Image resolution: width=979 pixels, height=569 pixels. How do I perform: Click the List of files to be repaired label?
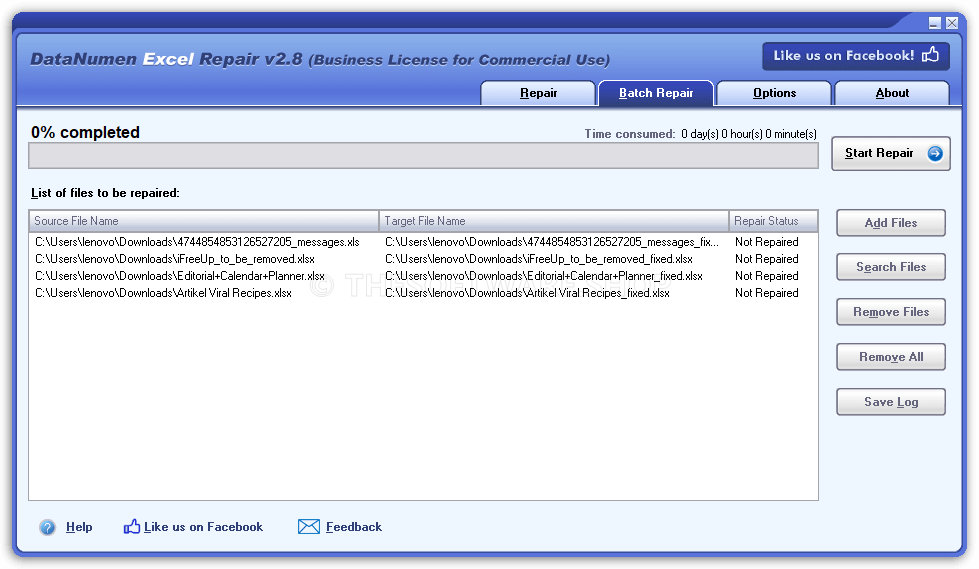pyautogui.click(x=106, y=193)
